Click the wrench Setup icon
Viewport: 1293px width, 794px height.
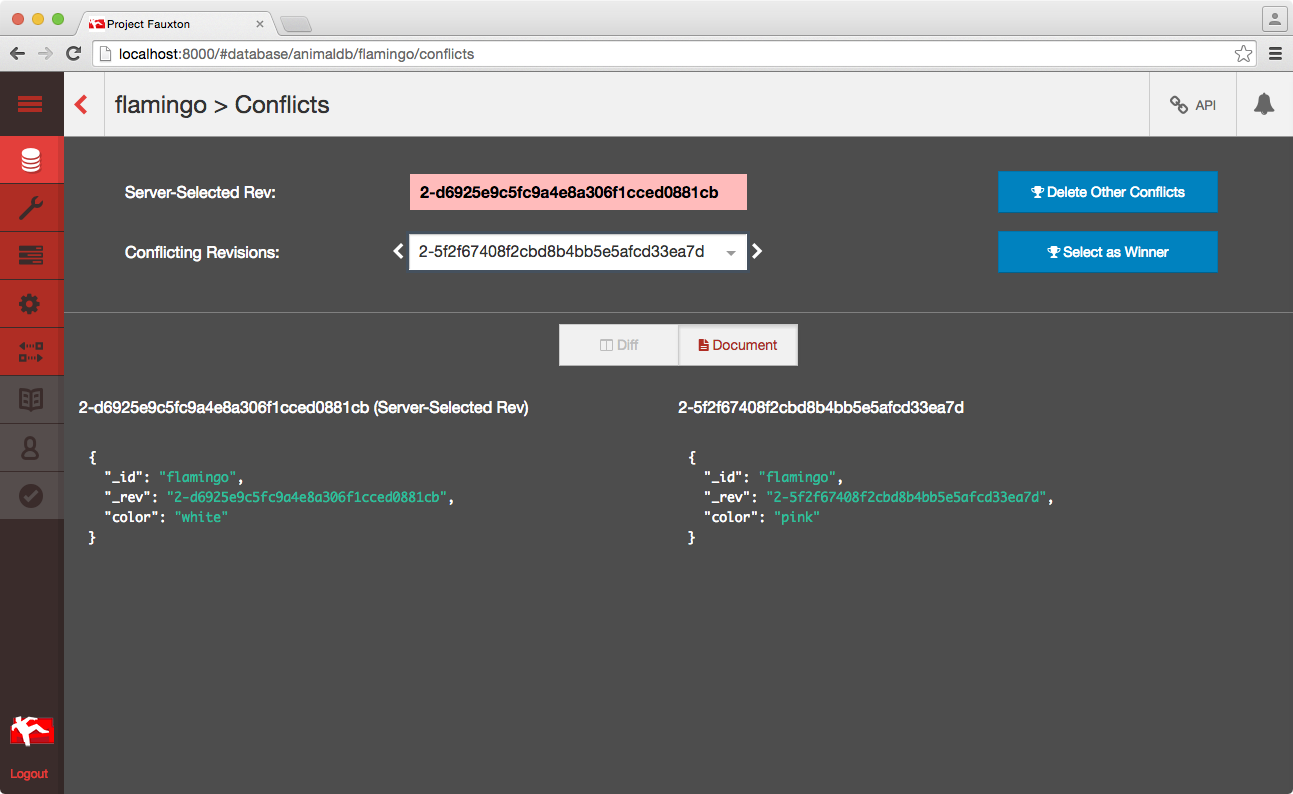point(31,208)
